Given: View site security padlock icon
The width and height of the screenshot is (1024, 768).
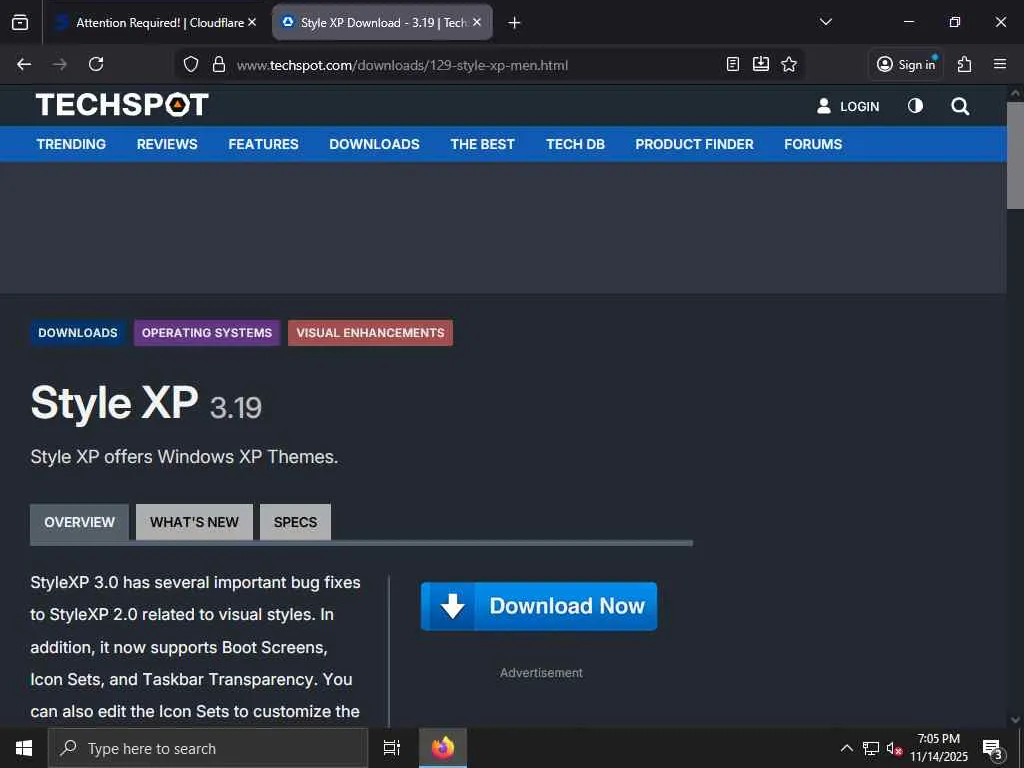Looking at the screenshot, I should click(x=219, y=65).
